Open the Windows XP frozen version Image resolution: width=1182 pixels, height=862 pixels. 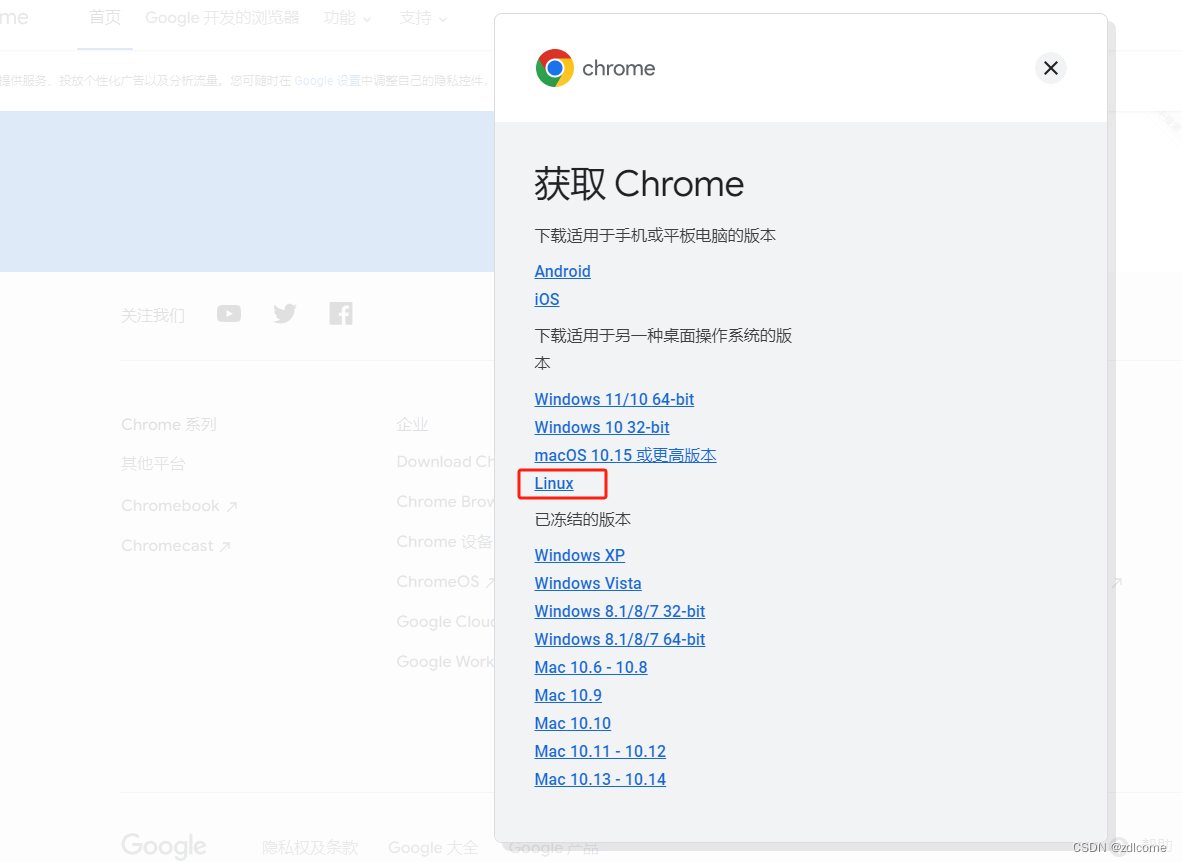click(580, 556)
